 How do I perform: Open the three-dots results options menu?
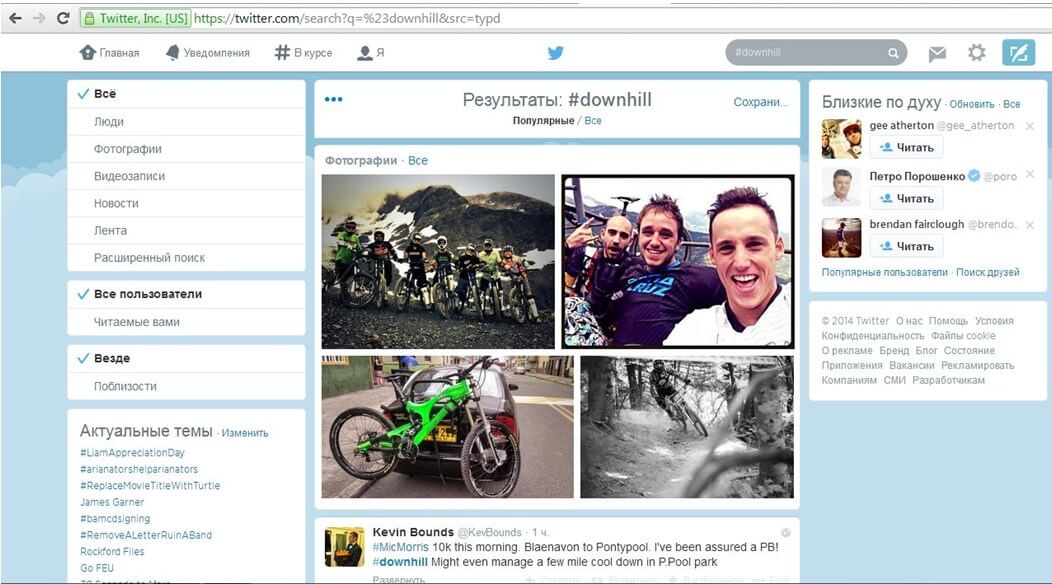click(x=333, y=99)
